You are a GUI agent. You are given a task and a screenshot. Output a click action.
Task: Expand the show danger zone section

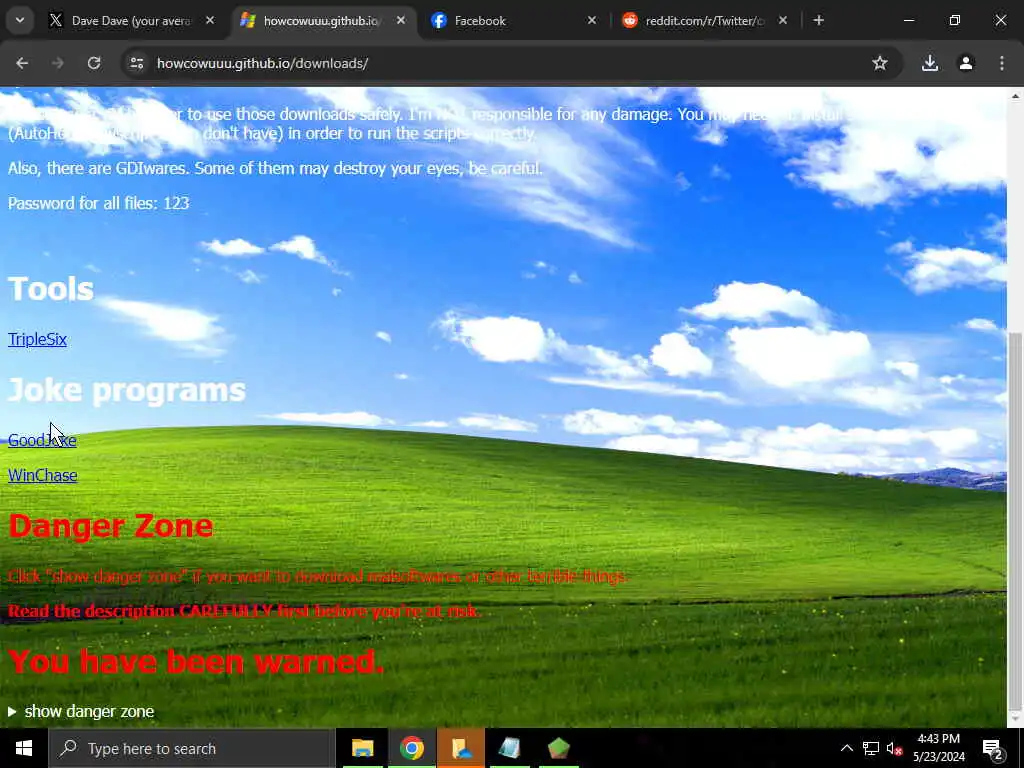[x=82, y=711]
